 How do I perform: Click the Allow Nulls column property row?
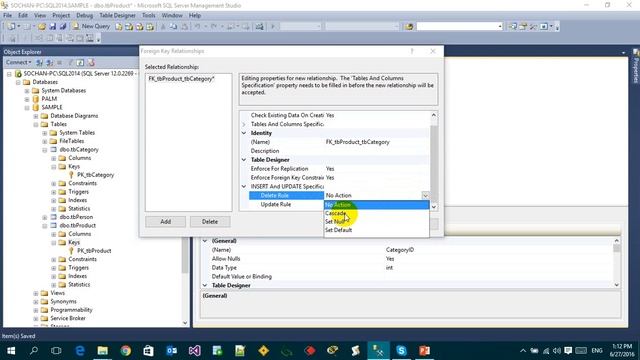[x=408, y=259]
